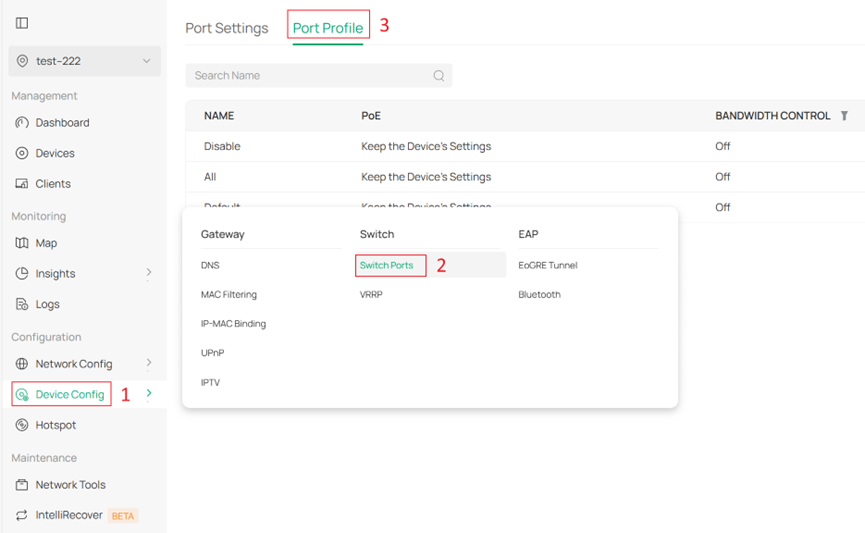
Task: Click the Devices icon in the sidebar
Action: (x=22, y=153)
